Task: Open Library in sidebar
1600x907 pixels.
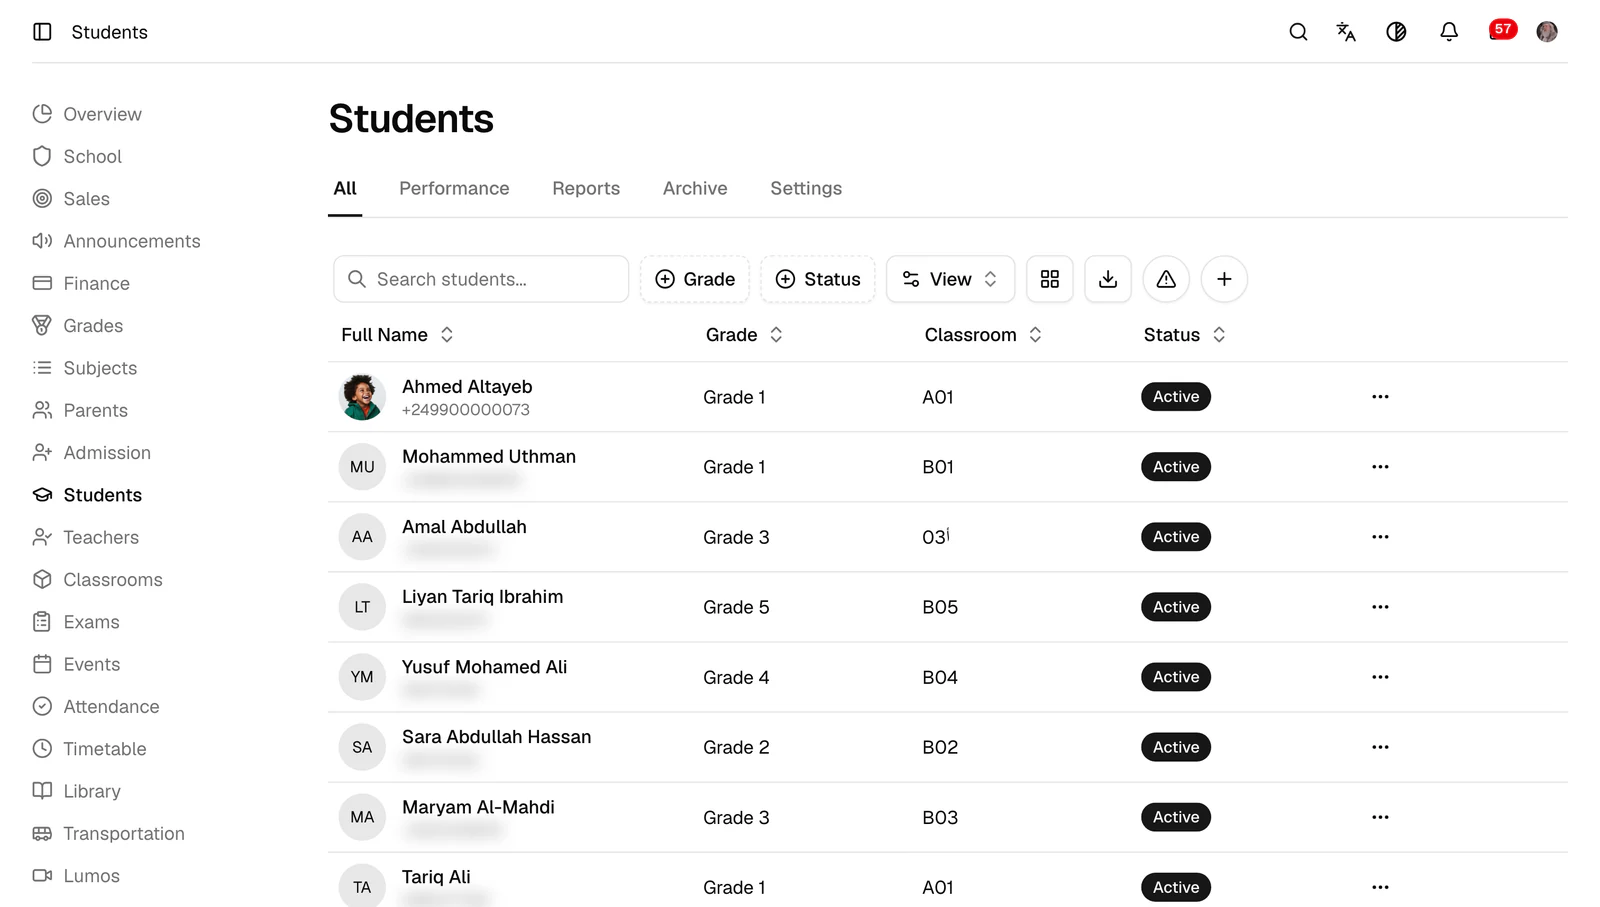Action: (77, 791)
